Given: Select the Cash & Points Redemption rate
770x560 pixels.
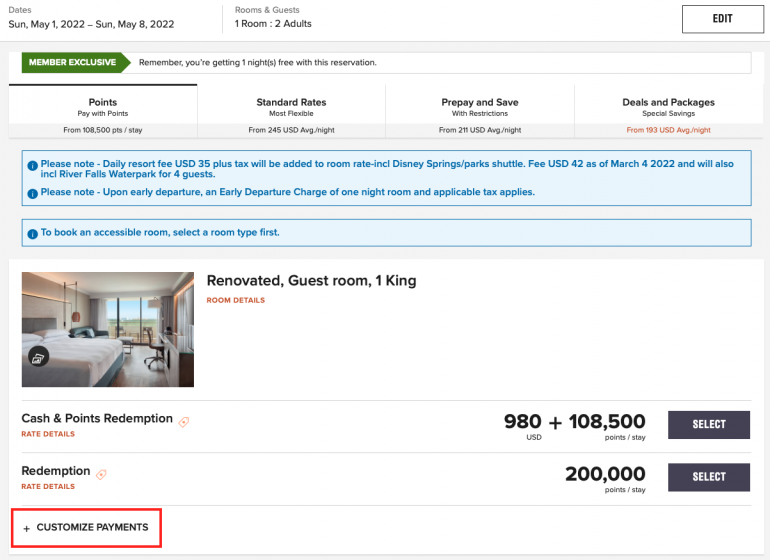Looking at the screenshot, I should [709, 424].
